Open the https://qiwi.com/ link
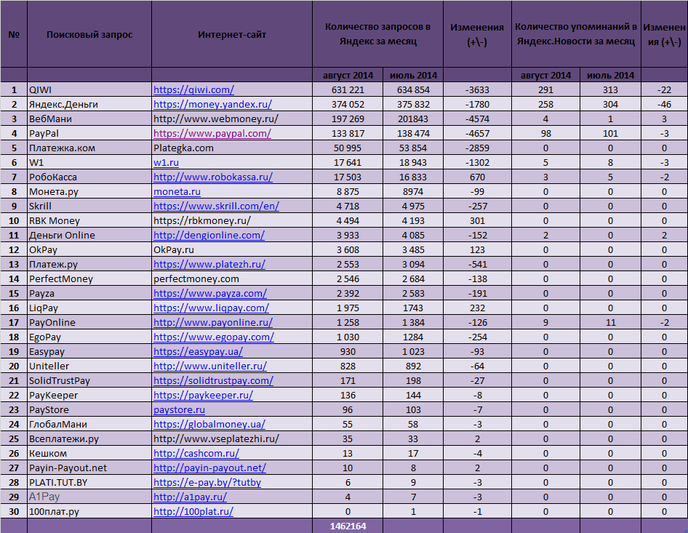Image resolution: width=688 pixels, height=533 pixels. click(194, 89)
